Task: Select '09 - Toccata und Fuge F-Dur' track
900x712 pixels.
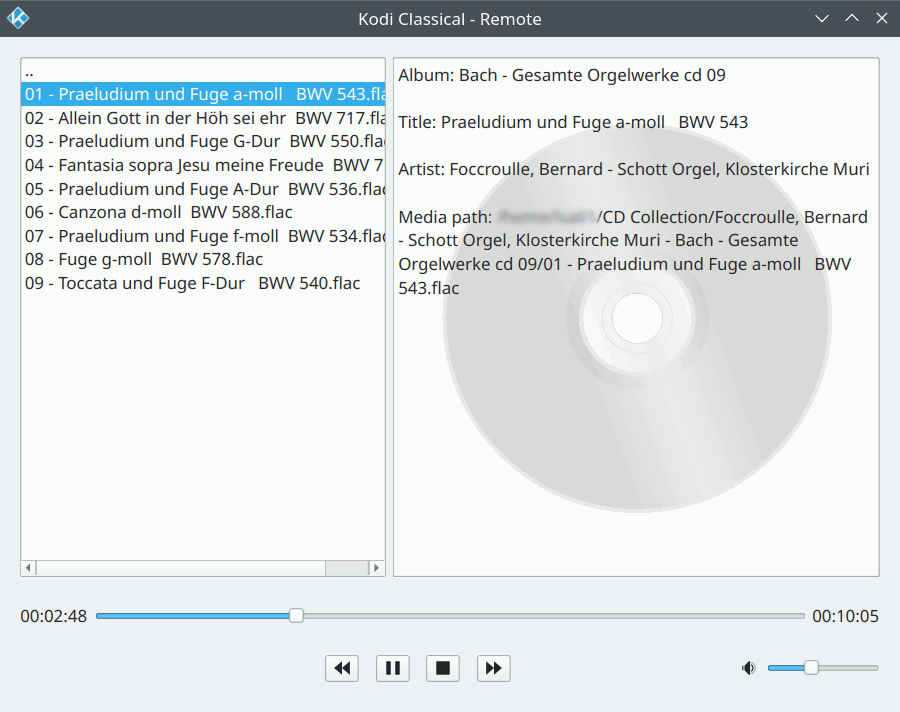Action: coord(203,283)
